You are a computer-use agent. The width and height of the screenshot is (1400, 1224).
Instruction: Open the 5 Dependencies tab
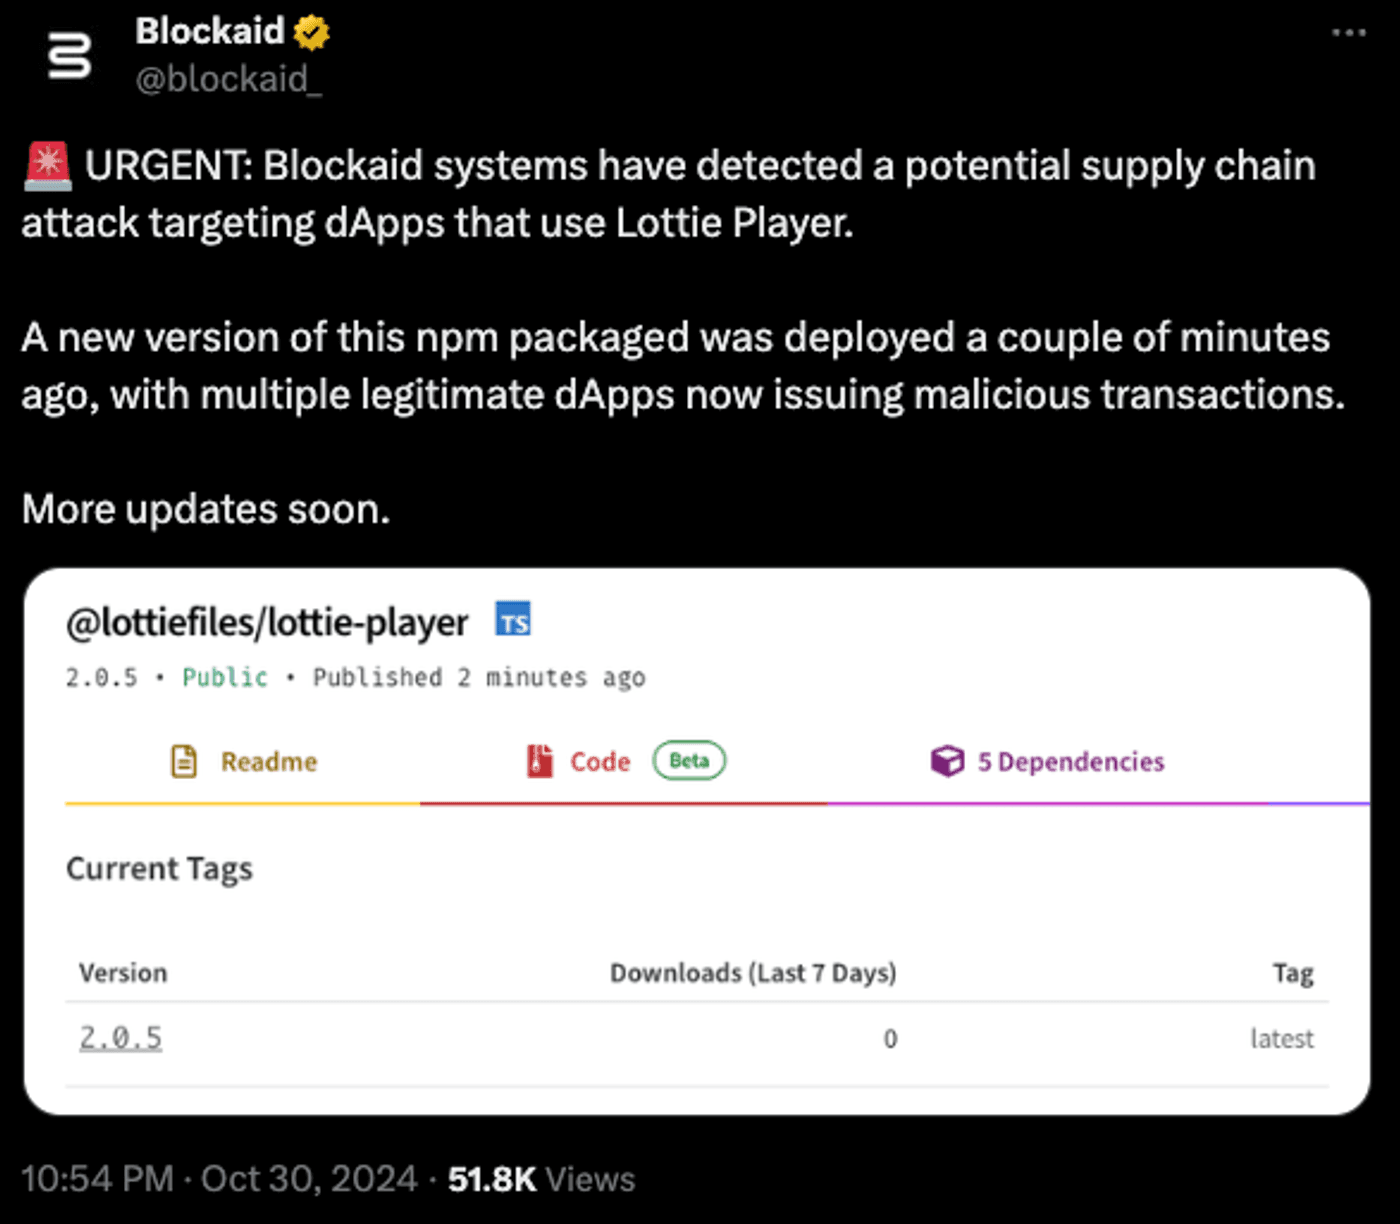[x=1048, y=762]
